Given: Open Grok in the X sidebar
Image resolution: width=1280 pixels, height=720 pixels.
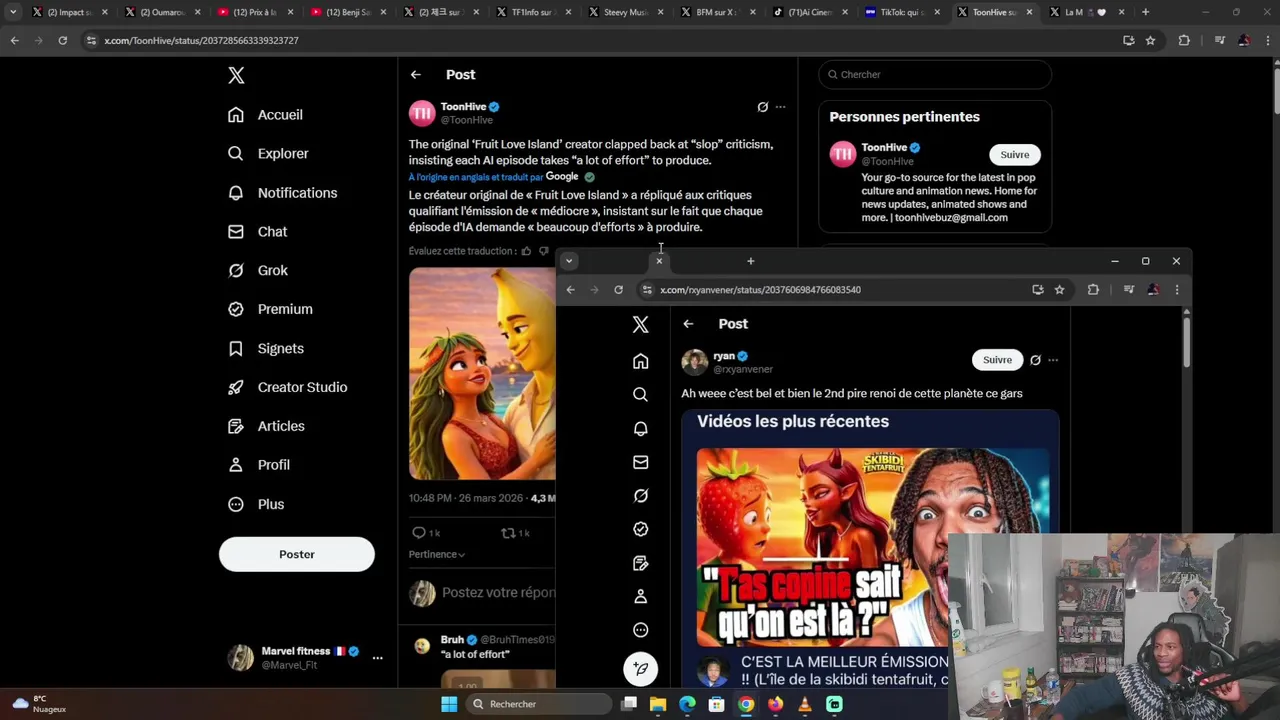Looking at the screenshot, I should coord(258,271).
